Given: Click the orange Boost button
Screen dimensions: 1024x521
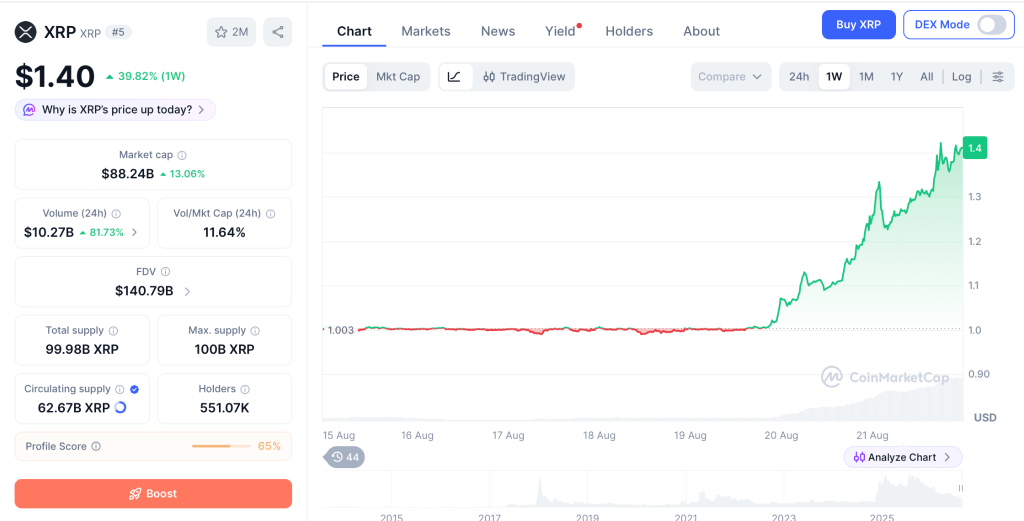Looking at the screenshot, I should (x=153, y=494).
